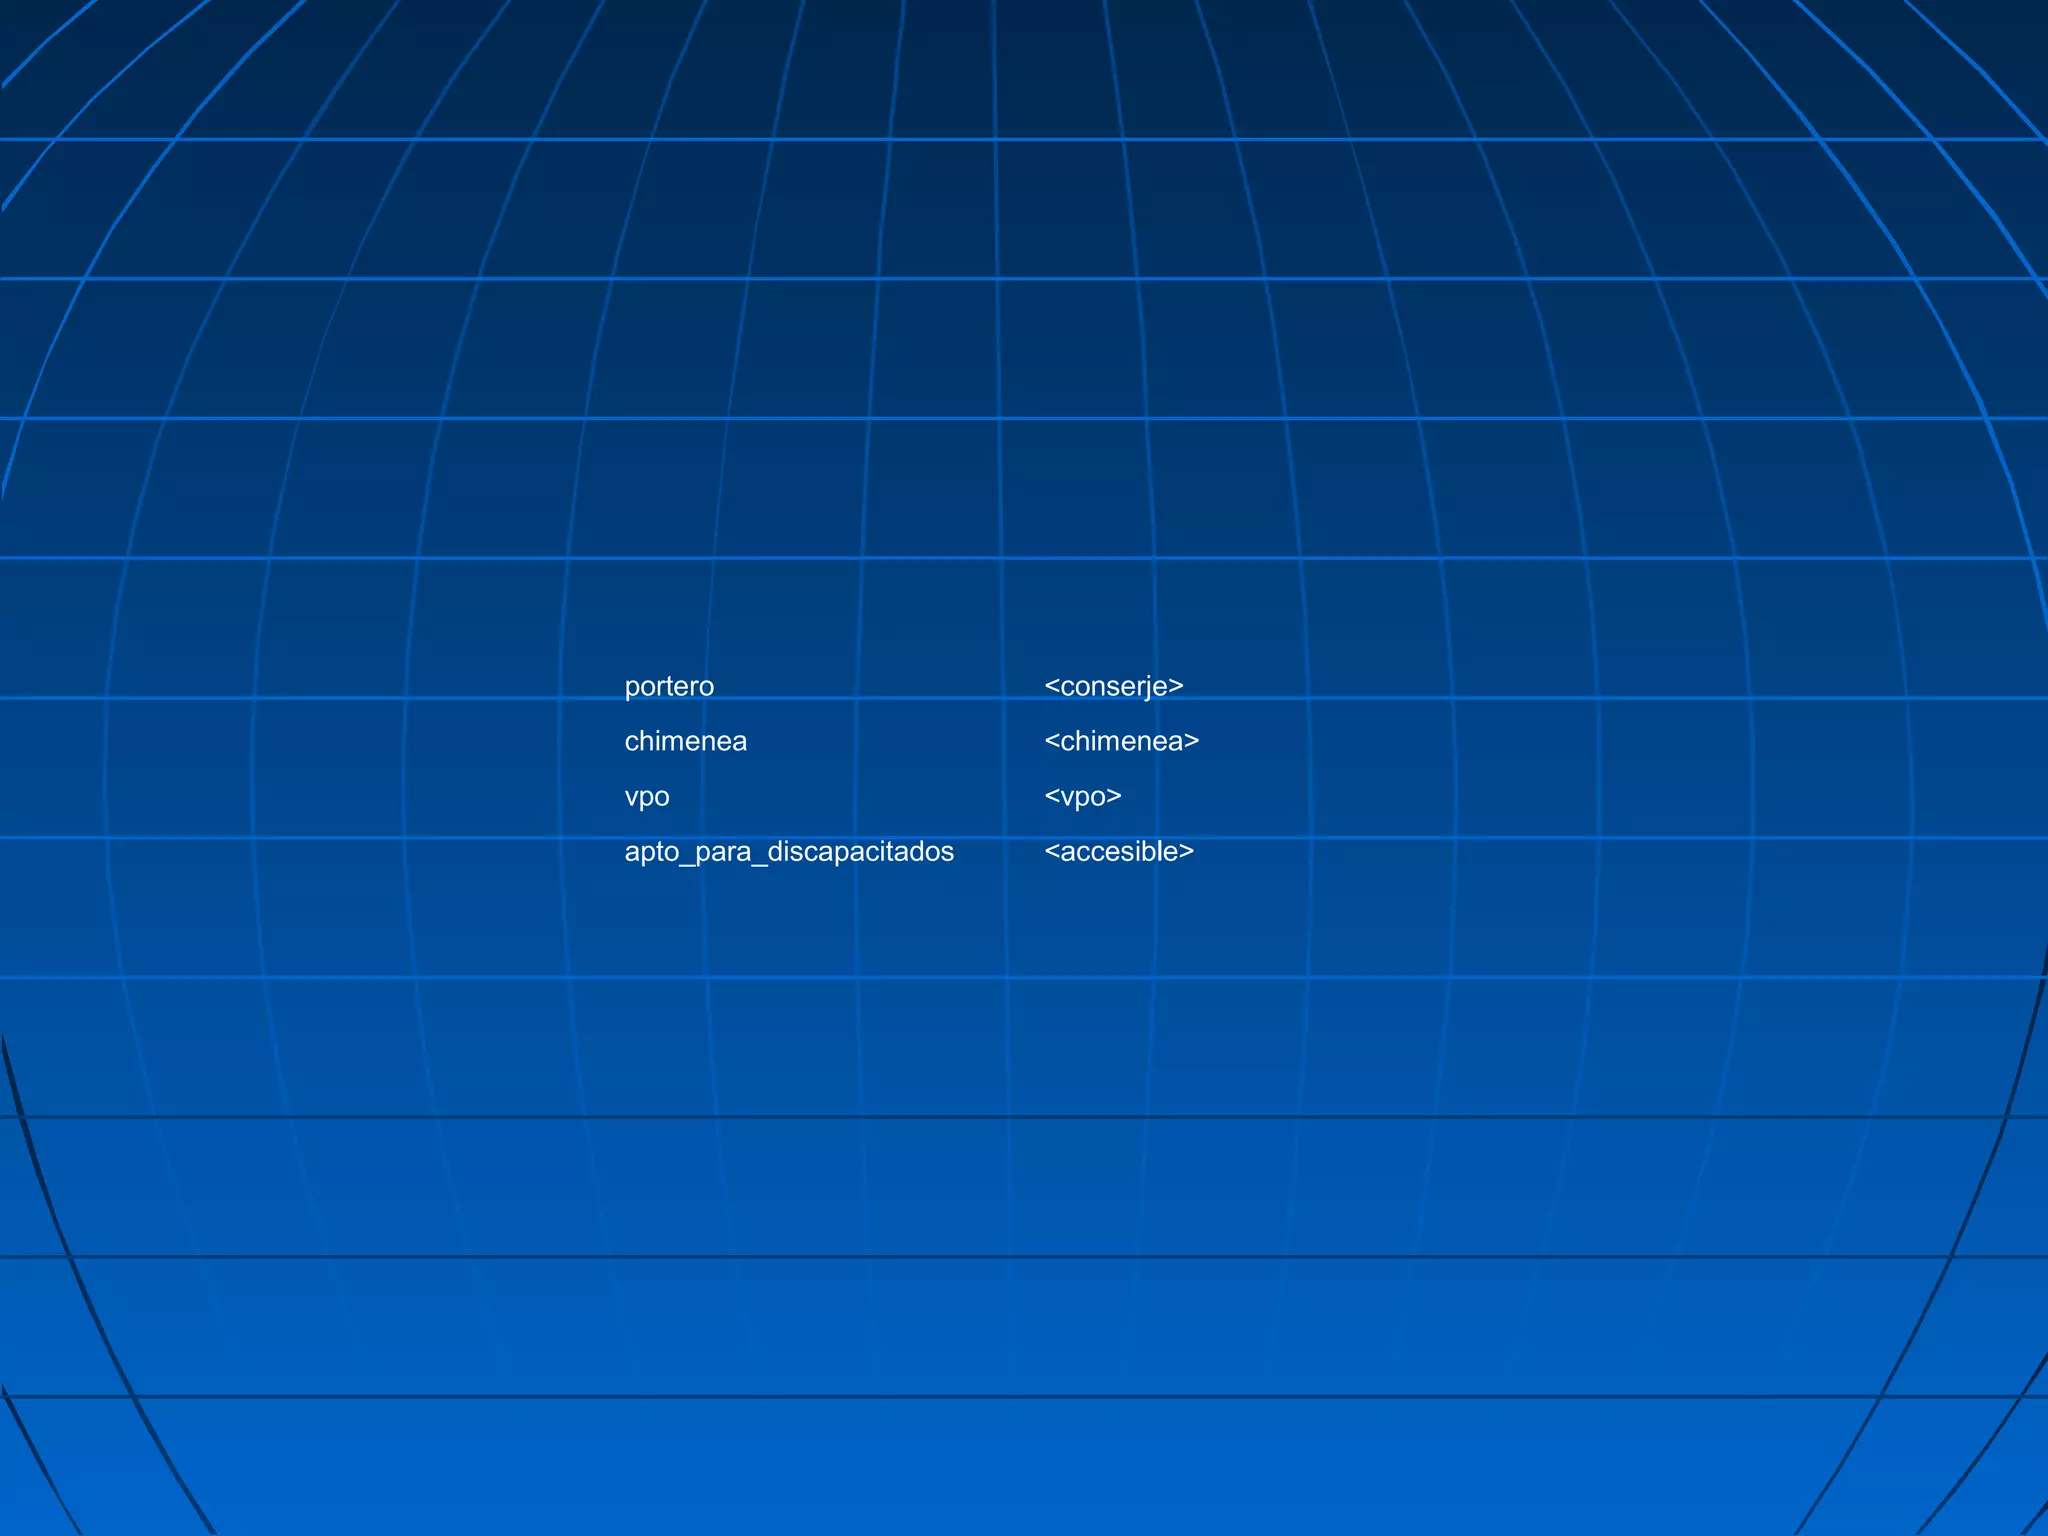The width and height of the screenshot is (2048, 1536).
Task: Click the closing bracket of <vpo>
Action: click(1114, 797)
